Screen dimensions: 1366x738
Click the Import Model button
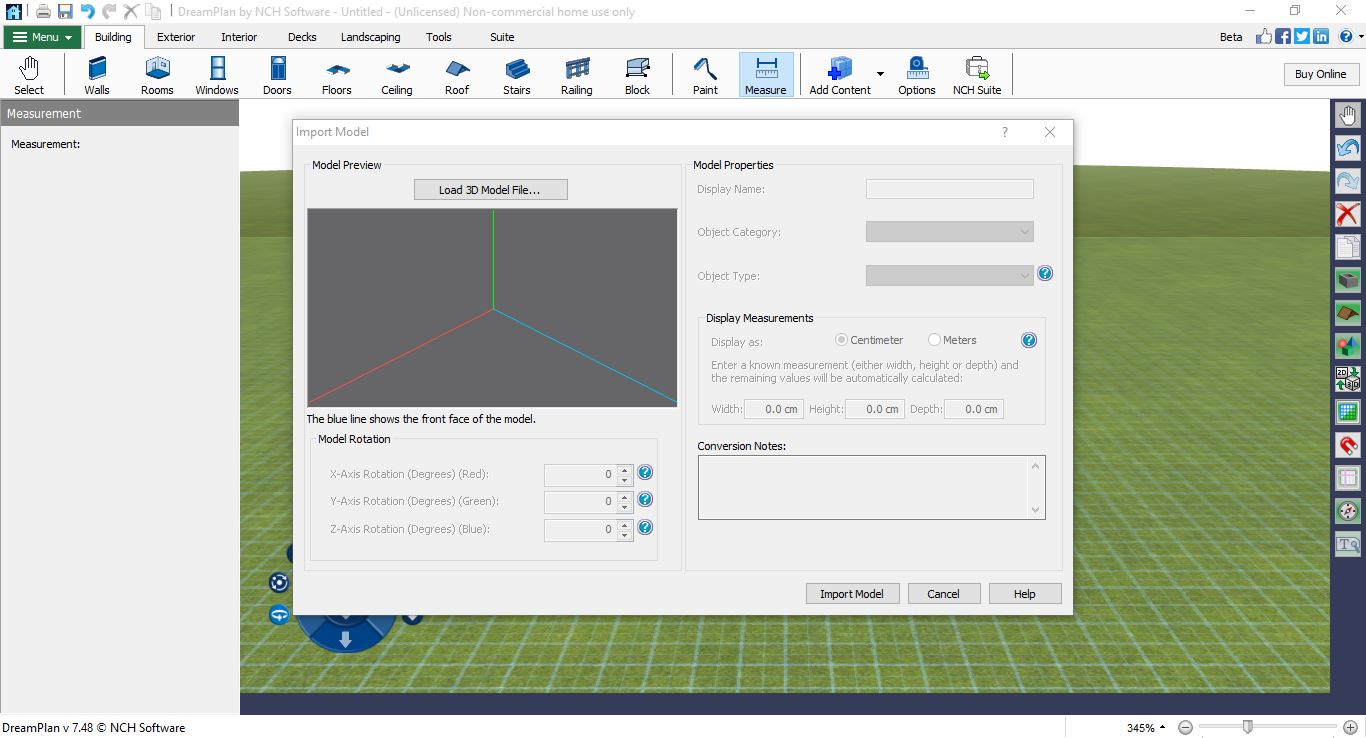852,594
